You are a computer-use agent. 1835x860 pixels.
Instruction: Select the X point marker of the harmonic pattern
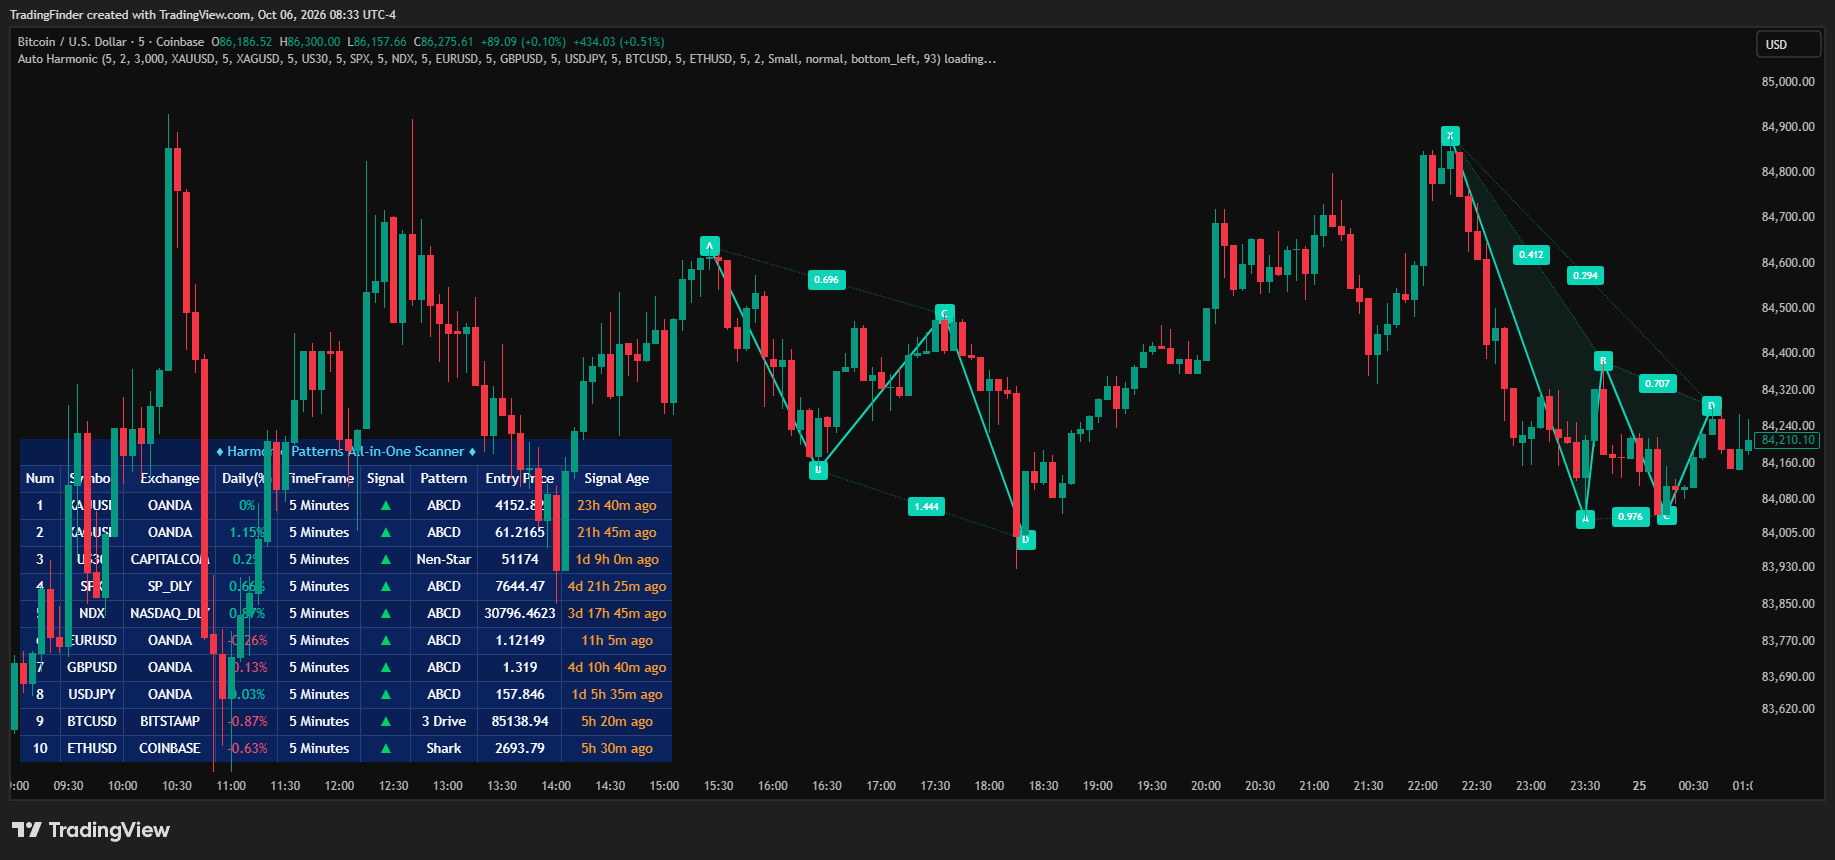1450,136
